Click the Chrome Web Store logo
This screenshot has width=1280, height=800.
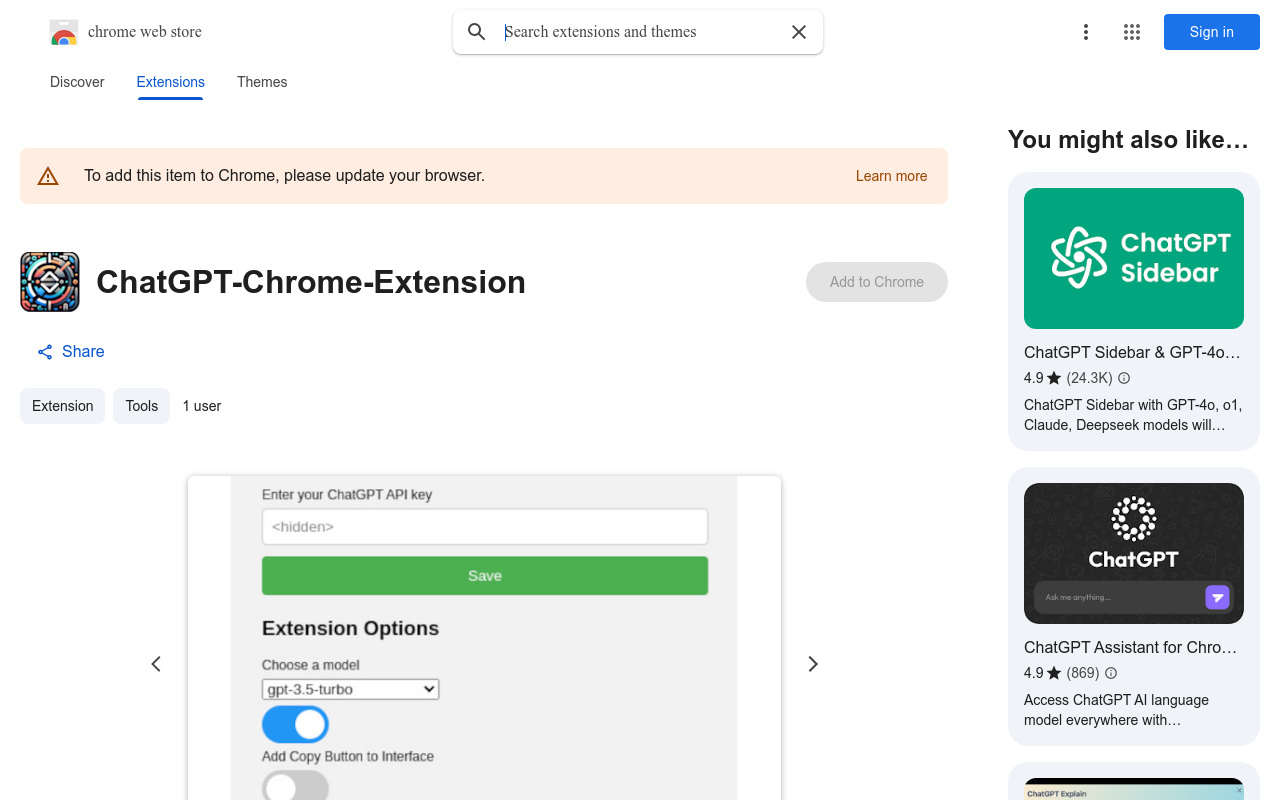[x=64, y=32]
